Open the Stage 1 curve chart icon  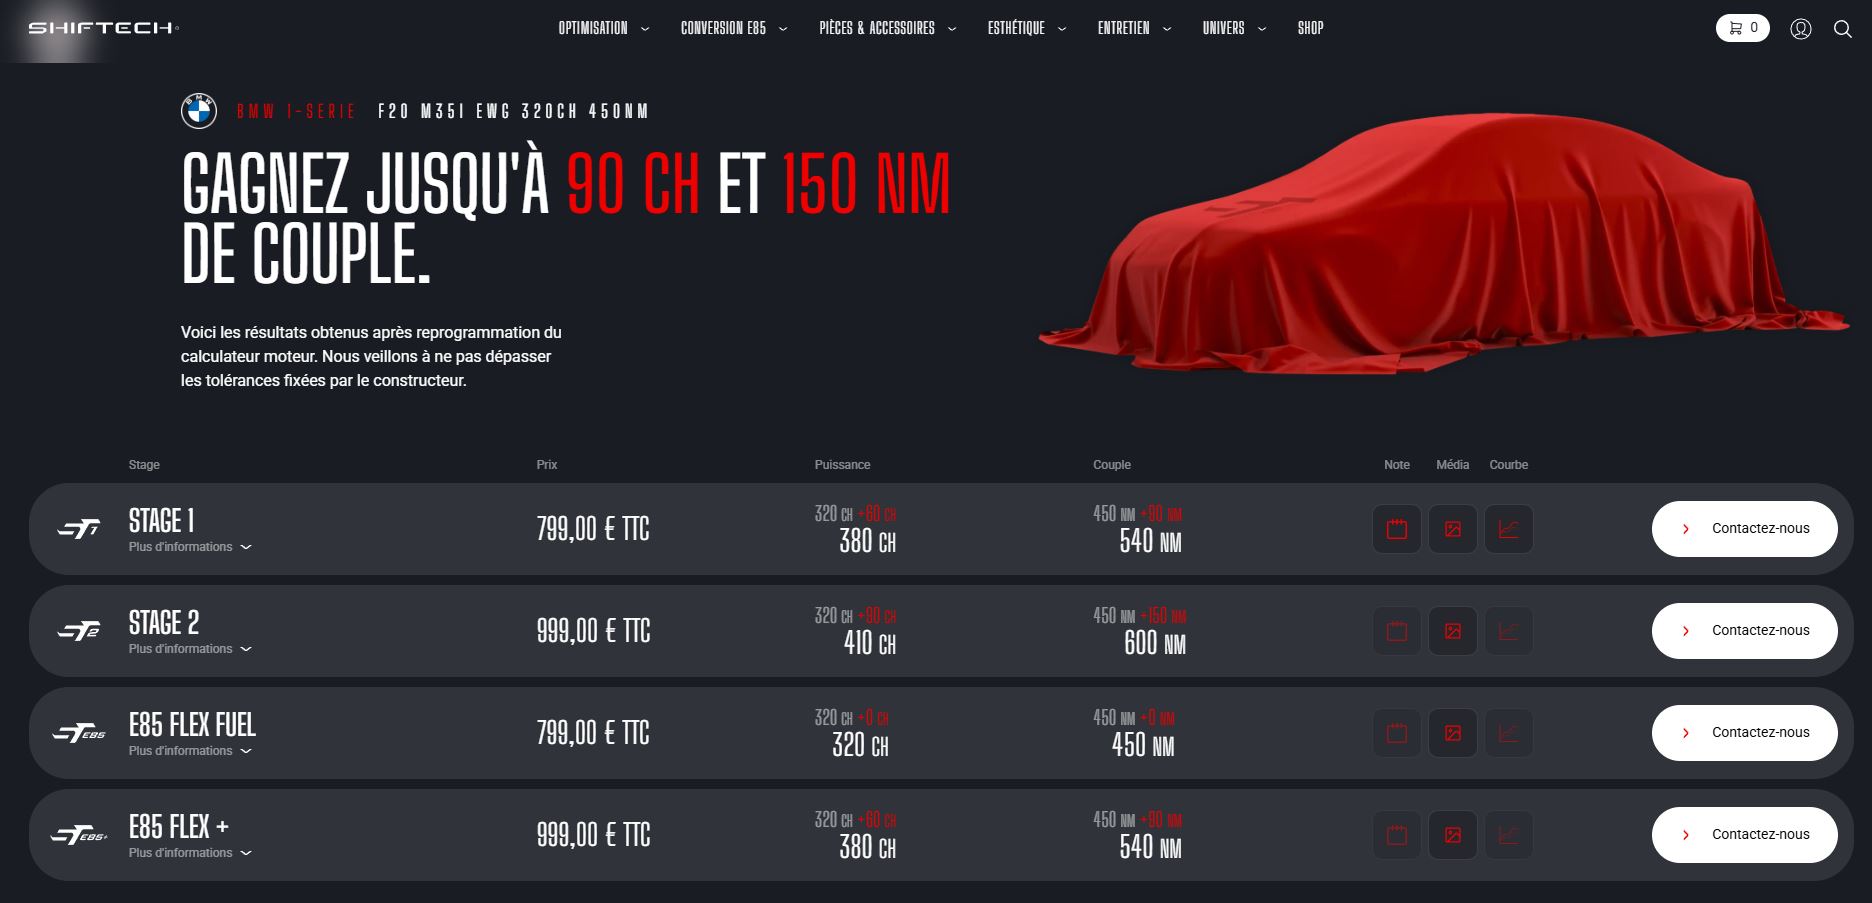click(x=1509, y=529)
